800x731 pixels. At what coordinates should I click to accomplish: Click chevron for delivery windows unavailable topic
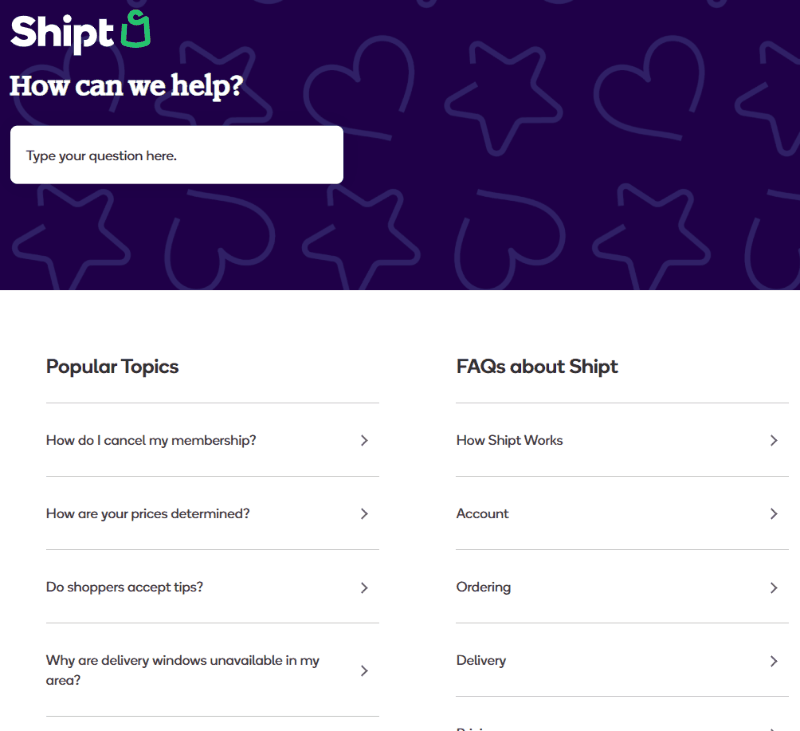click(365, 670)
